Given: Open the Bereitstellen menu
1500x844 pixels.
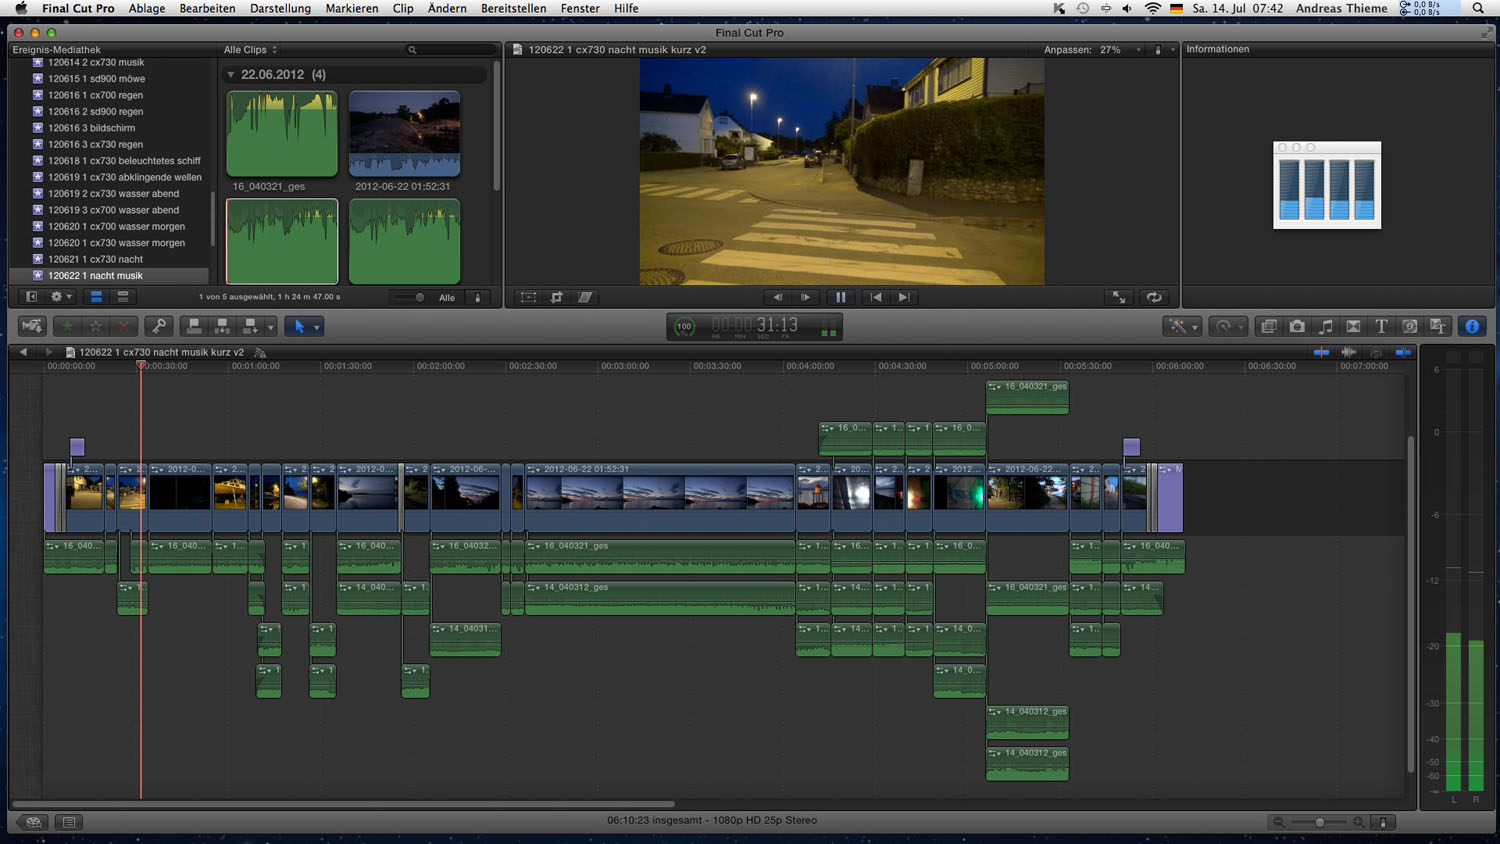Looking at the screenshot, I should 513,8.
